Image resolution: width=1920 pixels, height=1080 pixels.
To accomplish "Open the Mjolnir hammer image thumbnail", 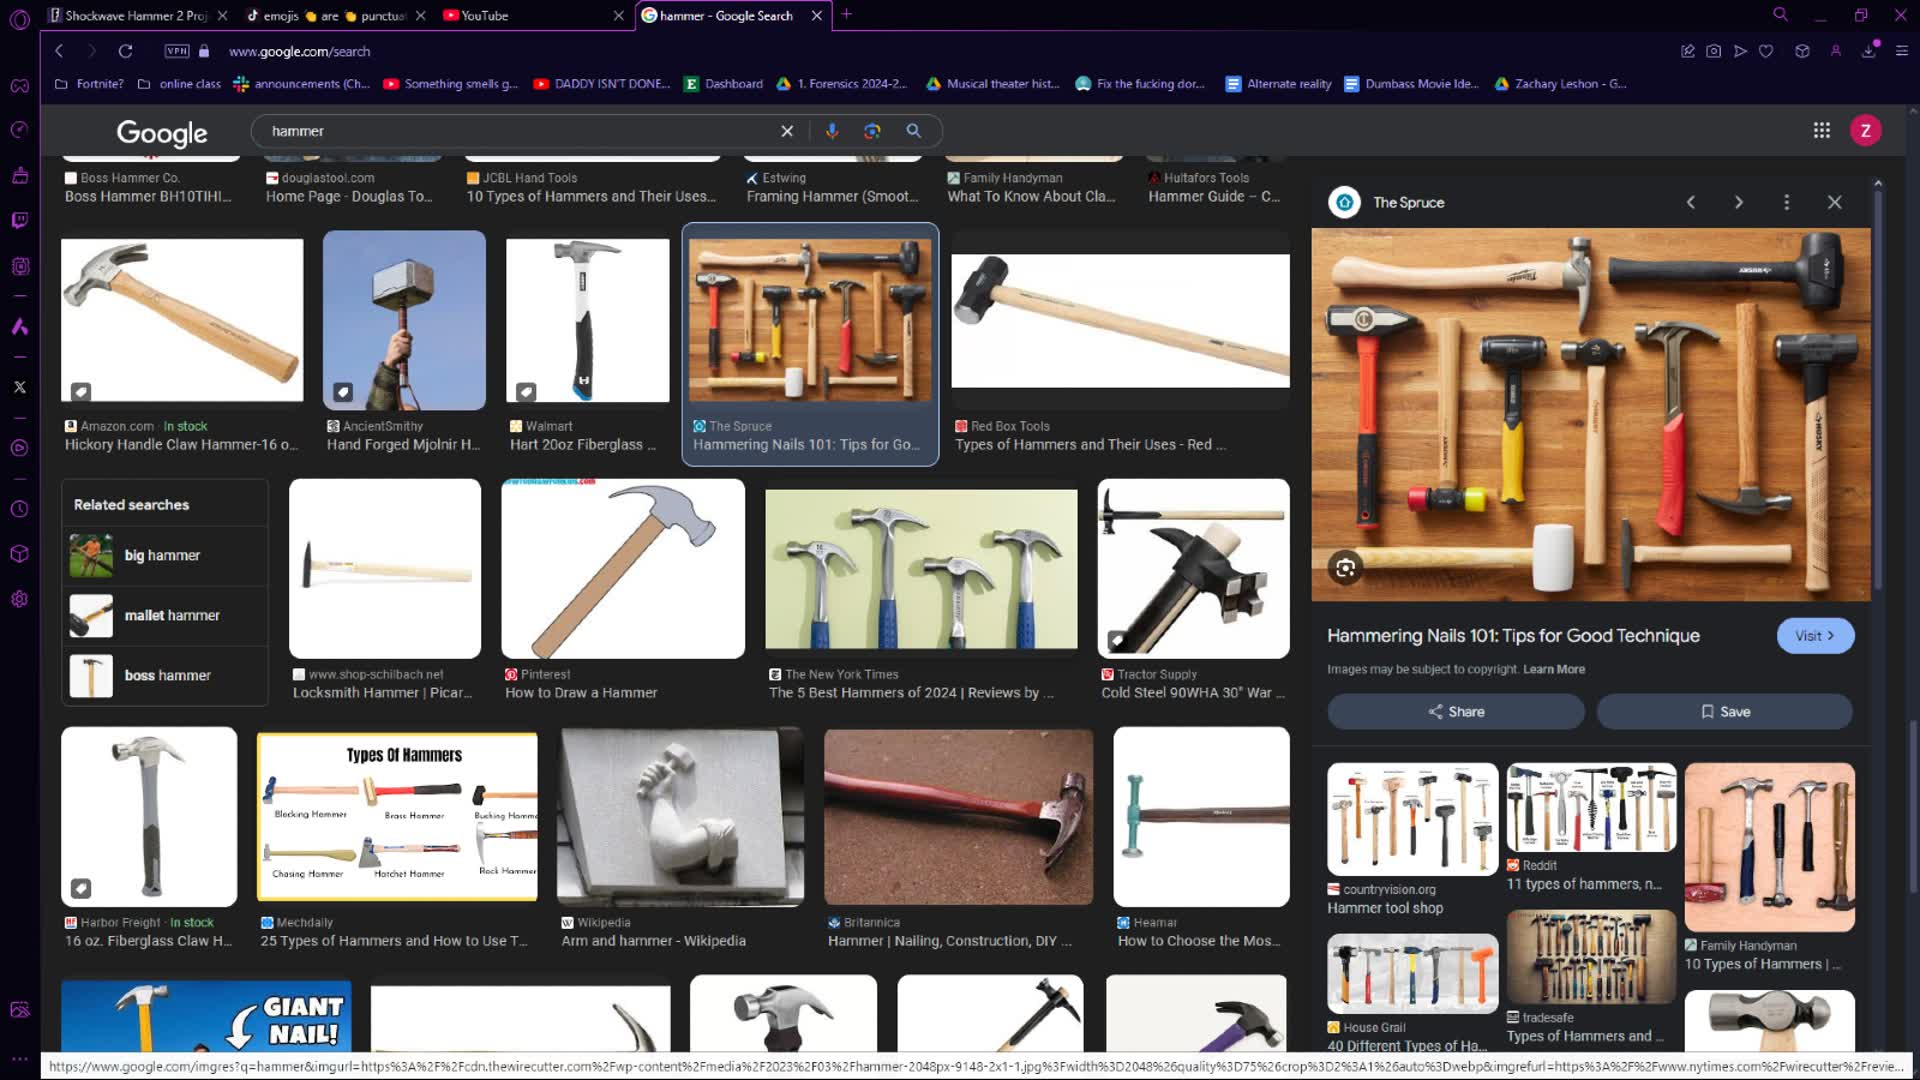I will [x=404, y=320].
